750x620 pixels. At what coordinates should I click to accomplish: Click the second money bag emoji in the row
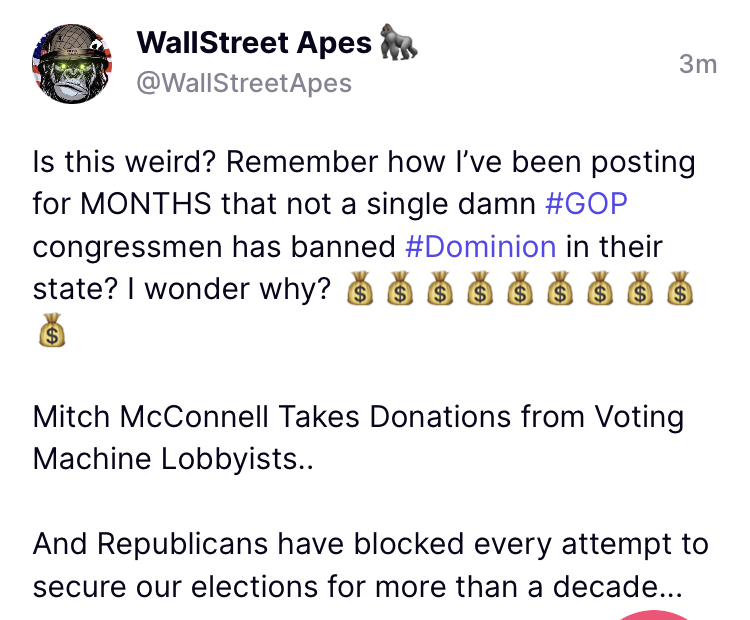click(401, 291)
